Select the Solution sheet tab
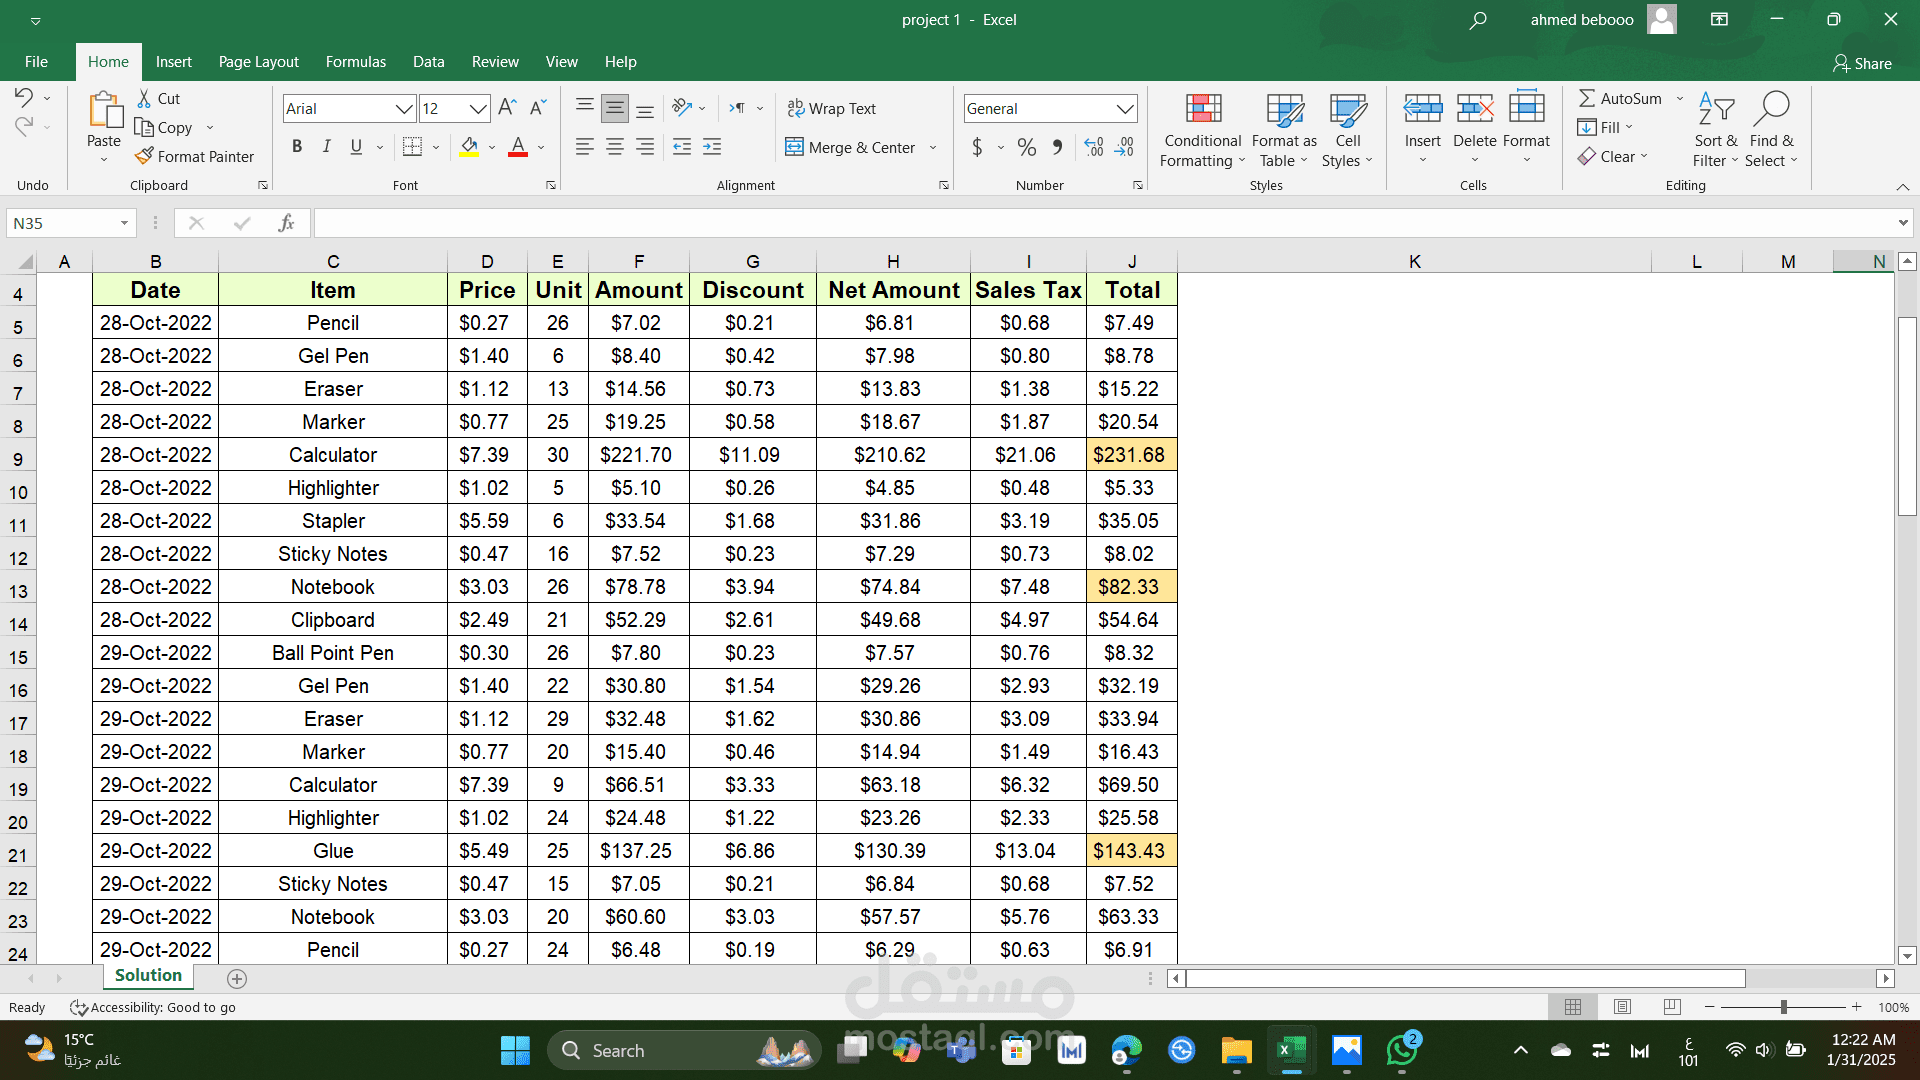 (148, 976)
